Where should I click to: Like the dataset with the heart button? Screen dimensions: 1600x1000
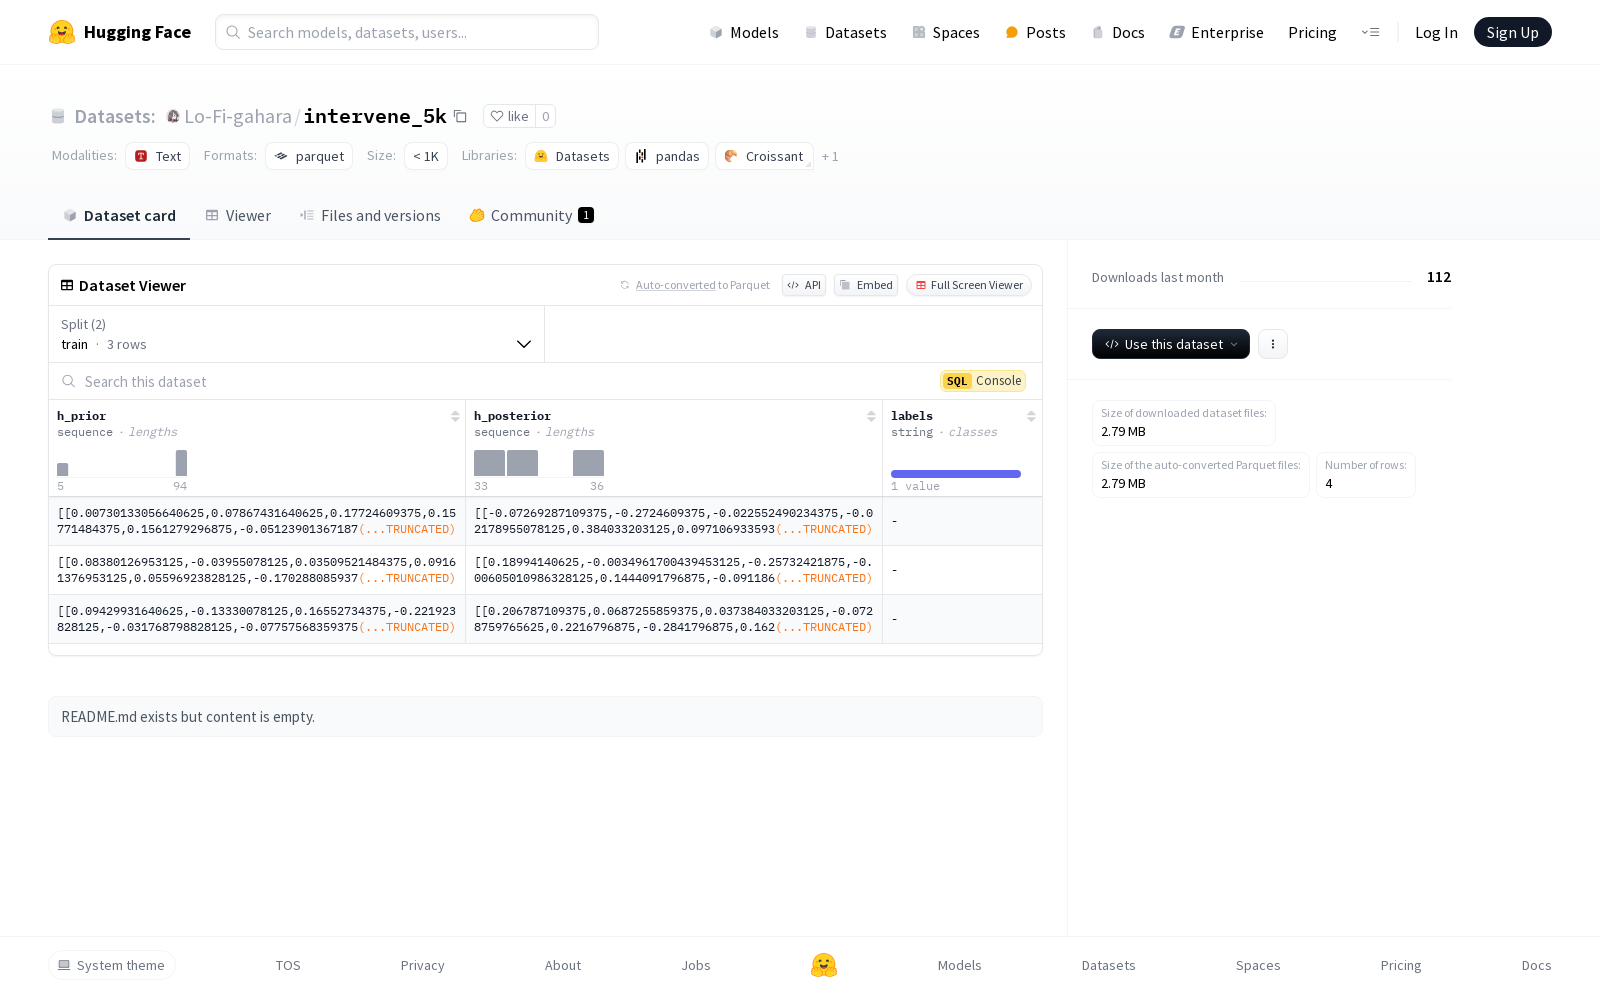(x=509, y=116)
